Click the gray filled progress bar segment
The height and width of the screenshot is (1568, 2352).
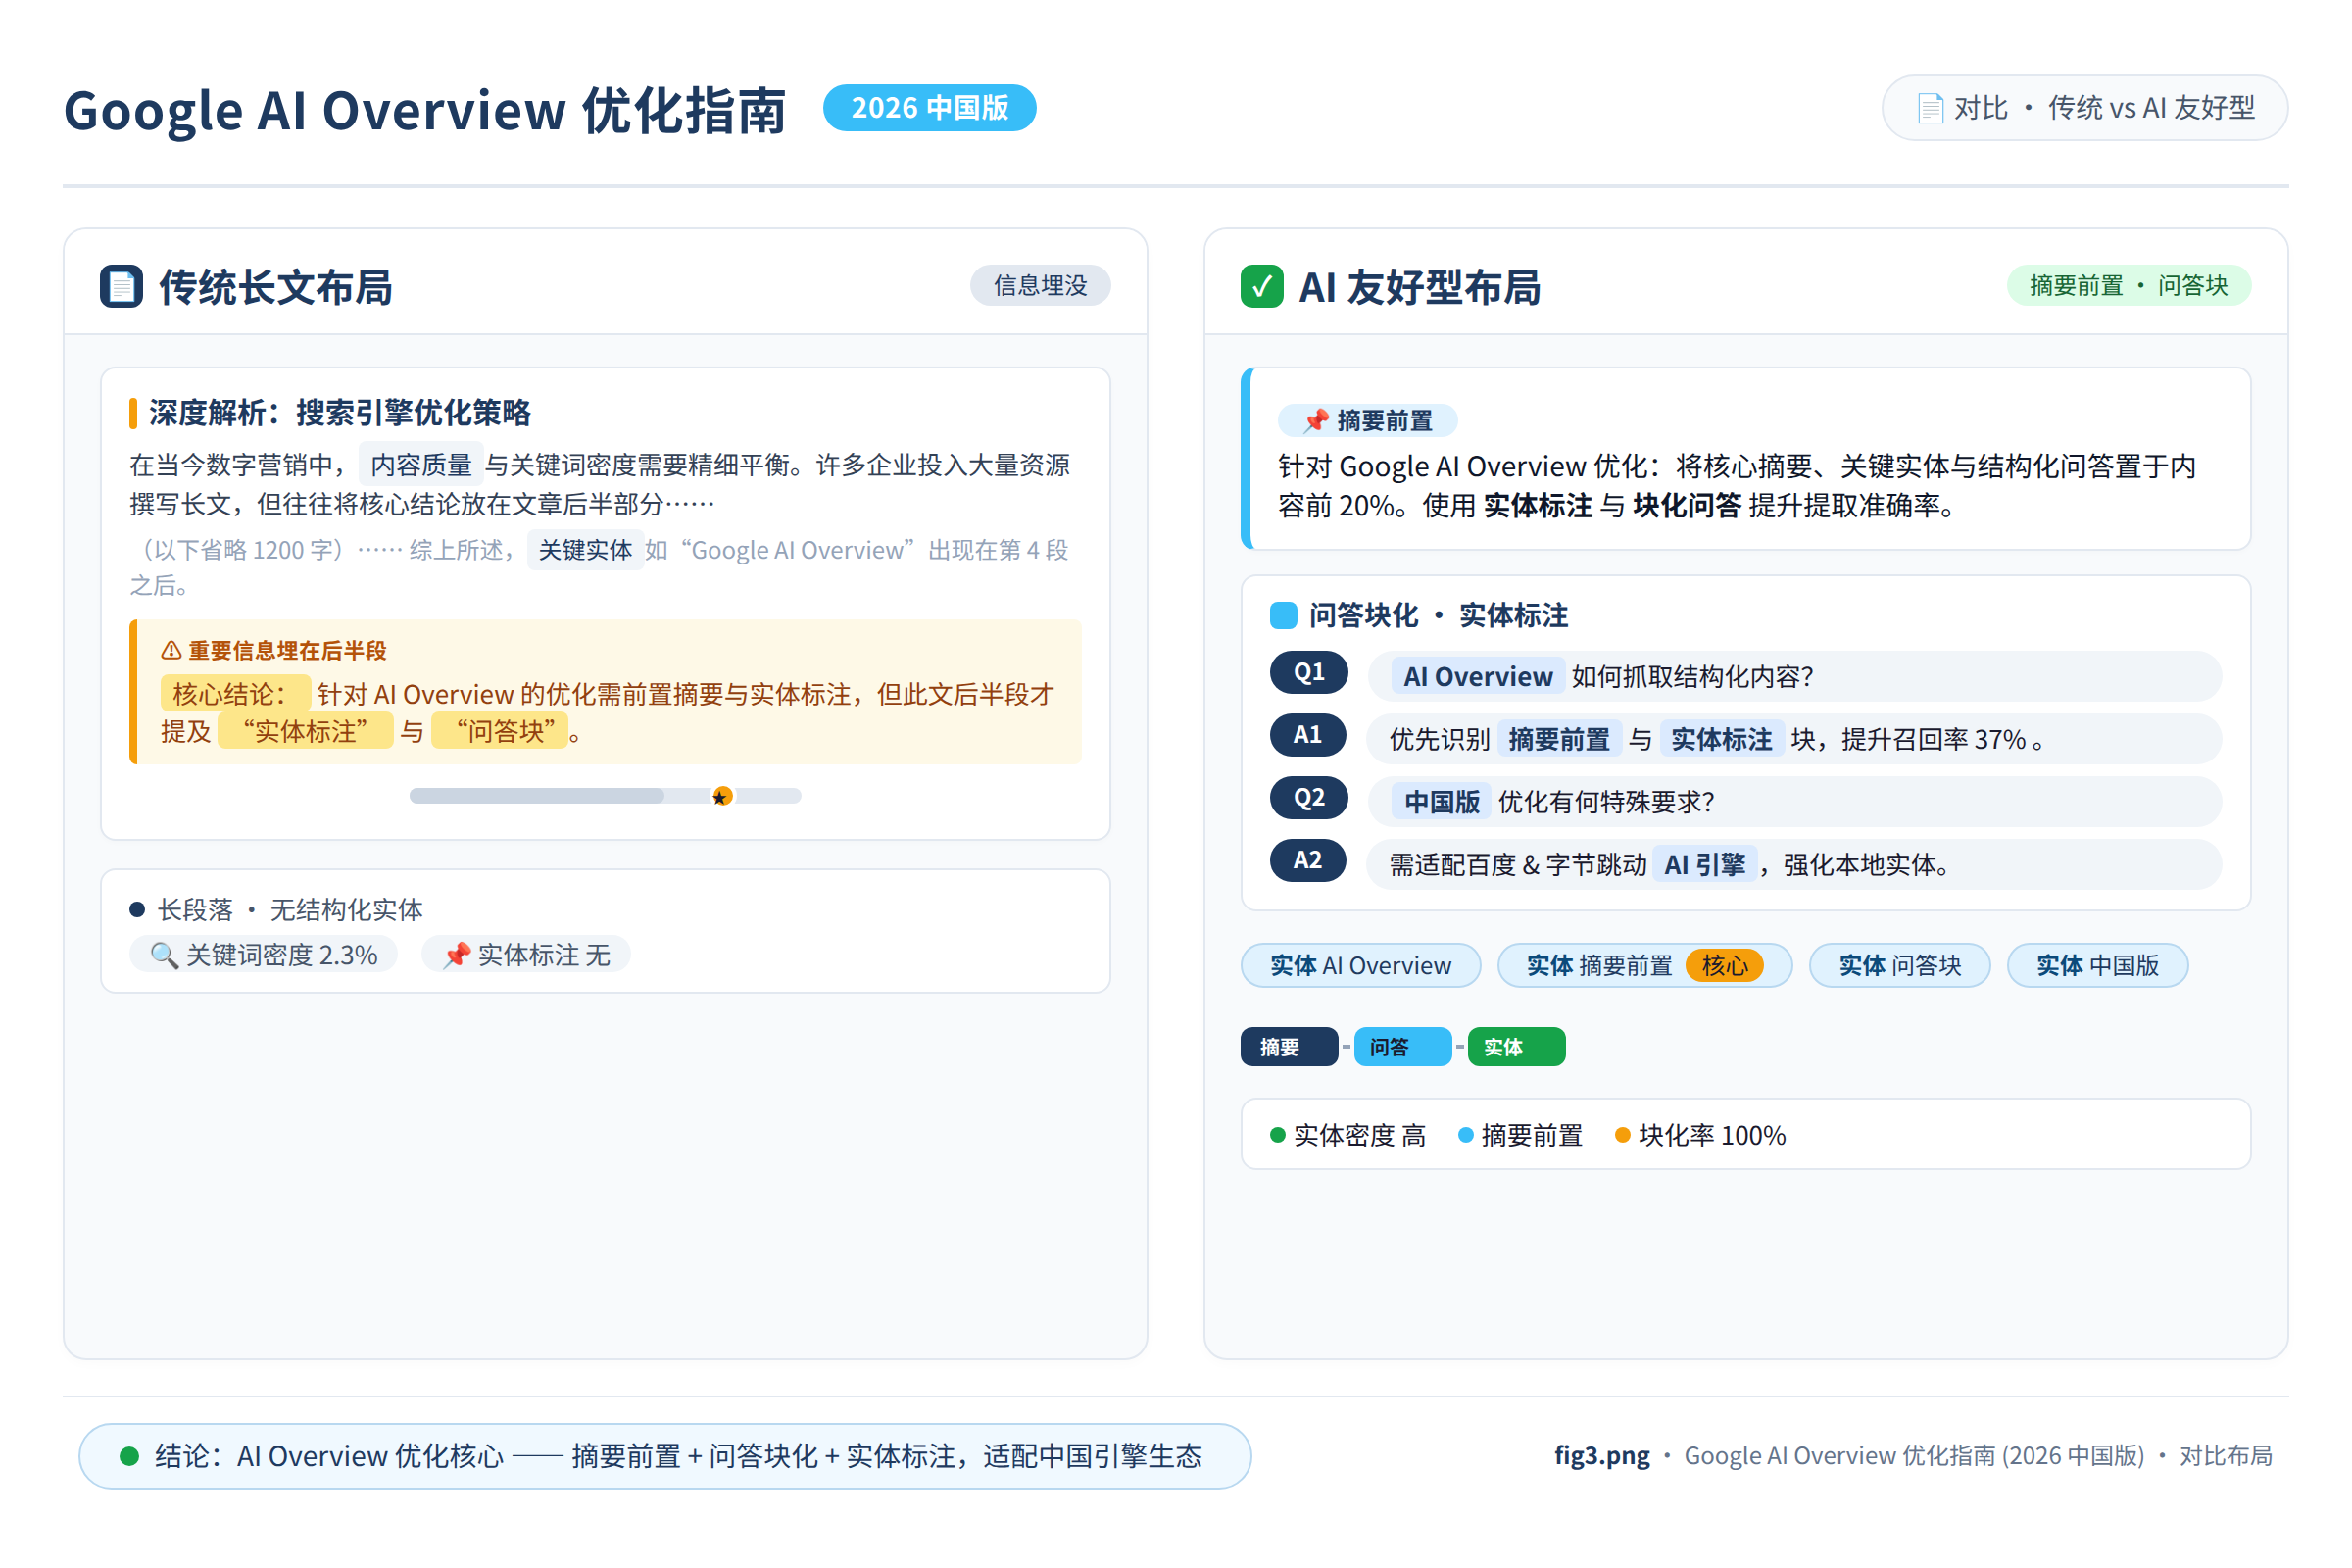click(x=537, y=796)
